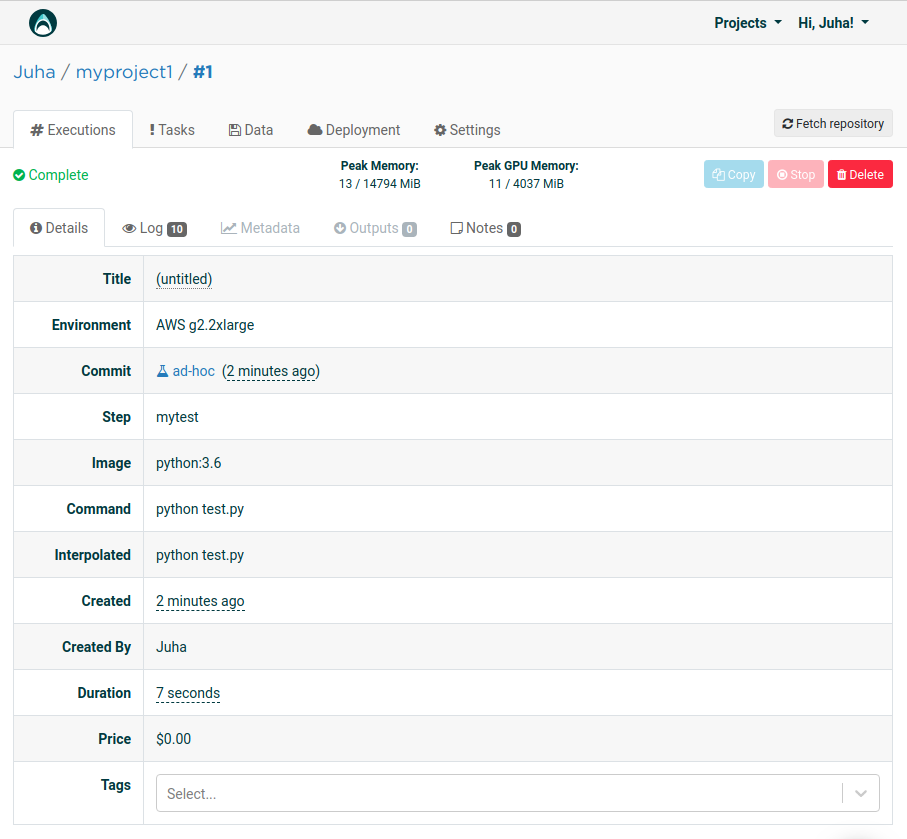Open the Metadata sub-tab
907x839 pixels.
260,228
